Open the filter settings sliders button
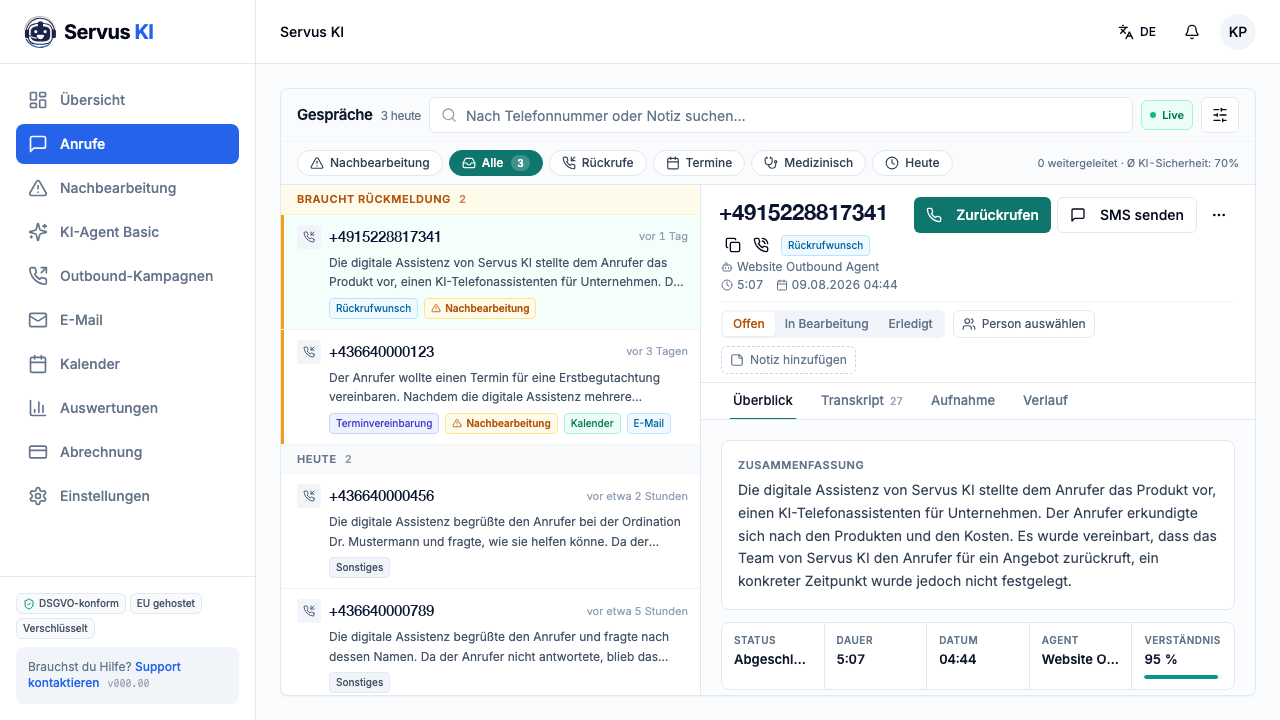Image resolution: width=1280 pixels, height=720 pixels. [x=1220, y=115]
